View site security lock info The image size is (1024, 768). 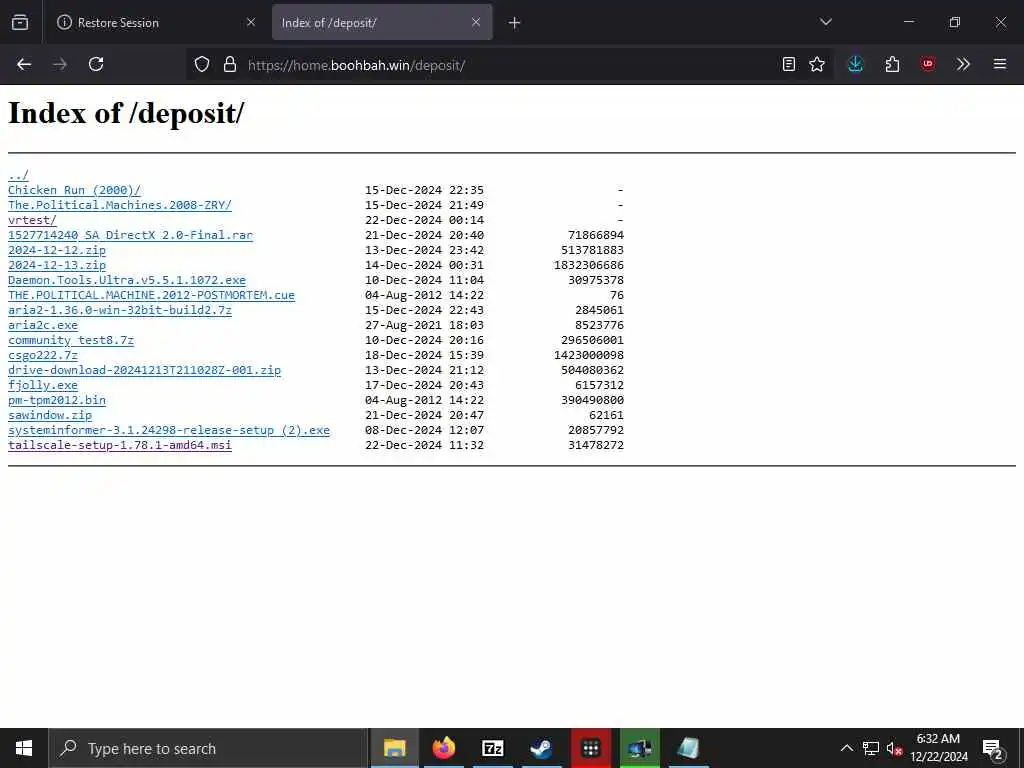(x=230, y=64)
